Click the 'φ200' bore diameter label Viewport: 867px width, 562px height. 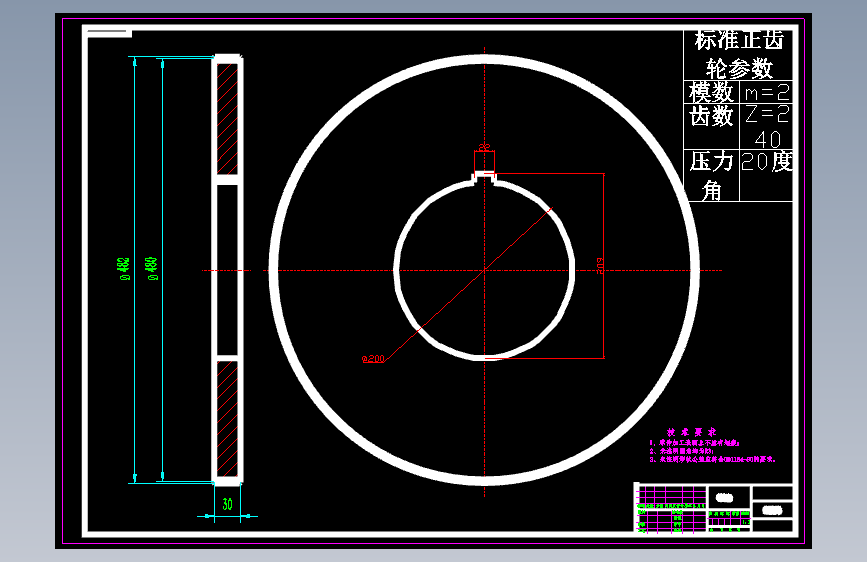pos(373,359)
